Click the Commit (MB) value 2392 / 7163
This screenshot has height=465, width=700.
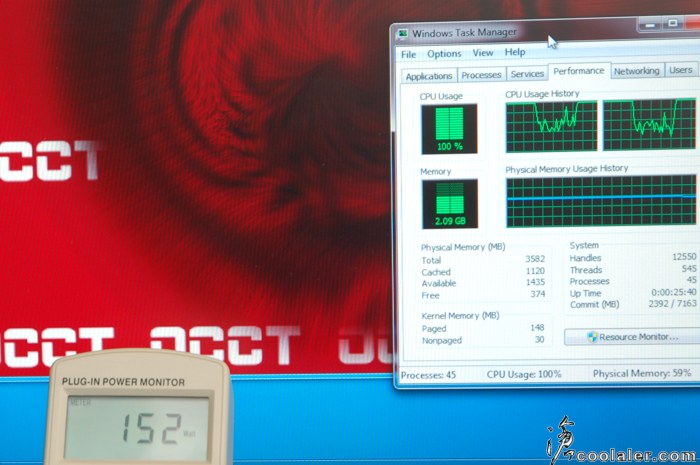(x=672, y=303)
